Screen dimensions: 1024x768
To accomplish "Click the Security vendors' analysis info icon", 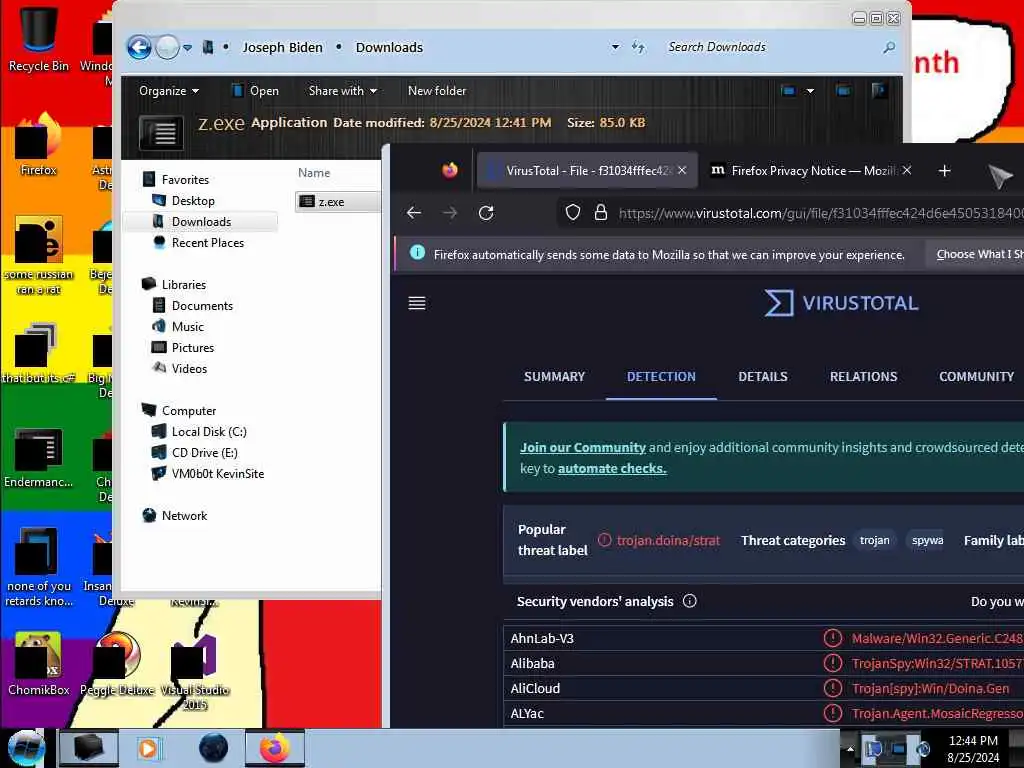I will (x=690, y=601).
